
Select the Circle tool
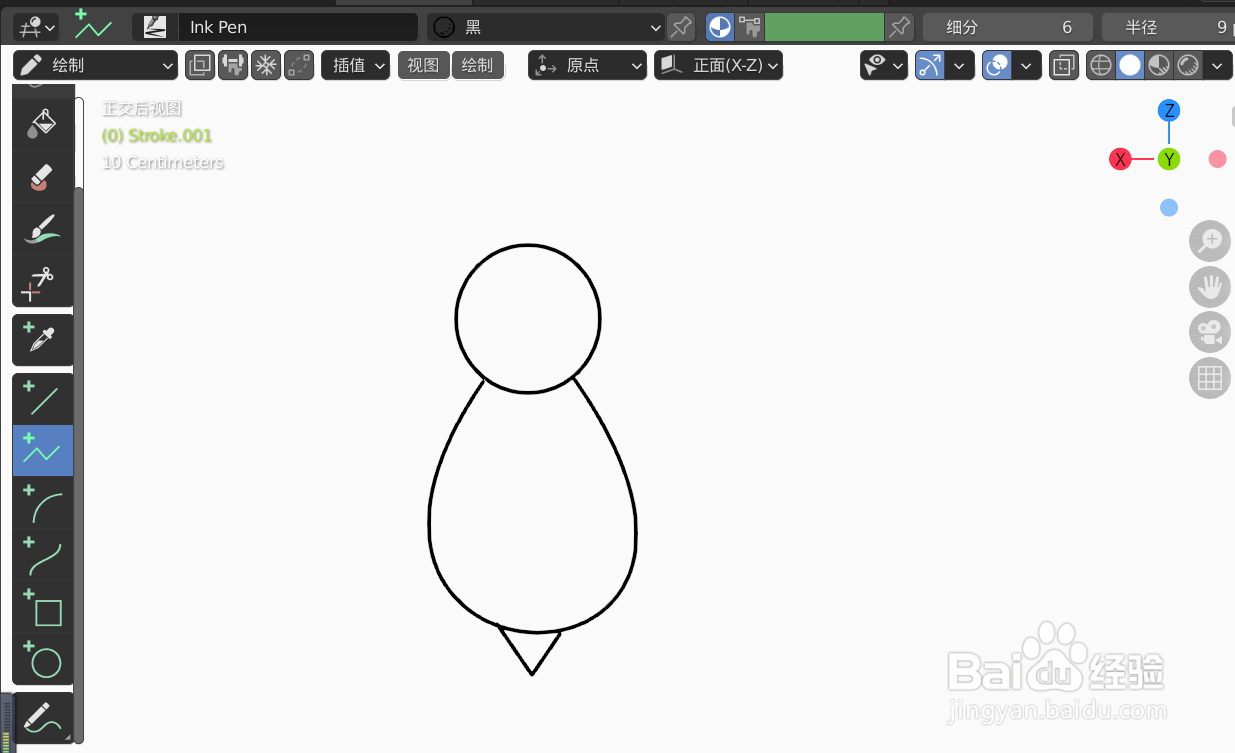pyautogui.click(x=42, y=658)
